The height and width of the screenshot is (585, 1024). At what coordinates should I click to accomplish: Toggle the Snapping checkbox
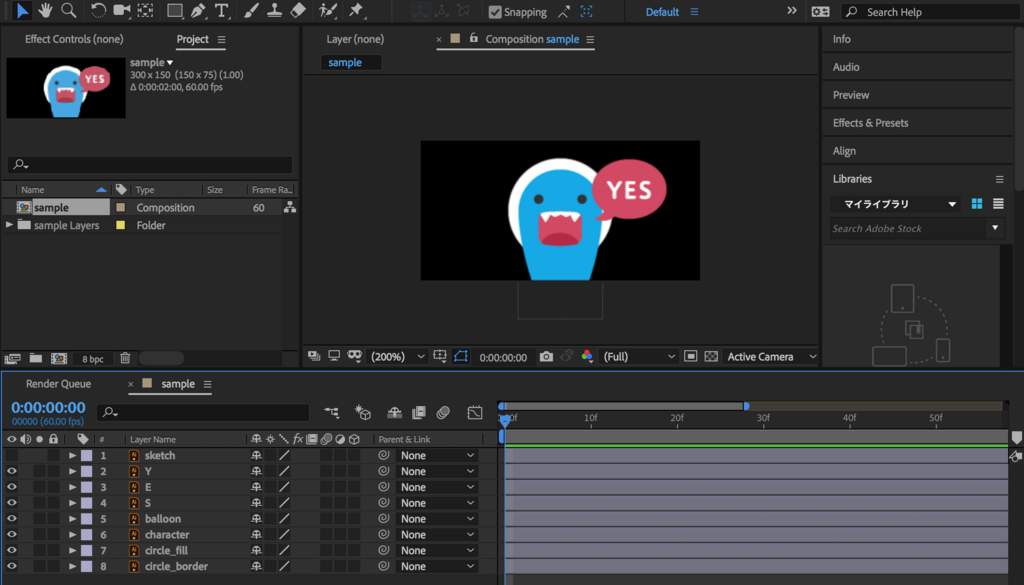[x=495, y=12]
